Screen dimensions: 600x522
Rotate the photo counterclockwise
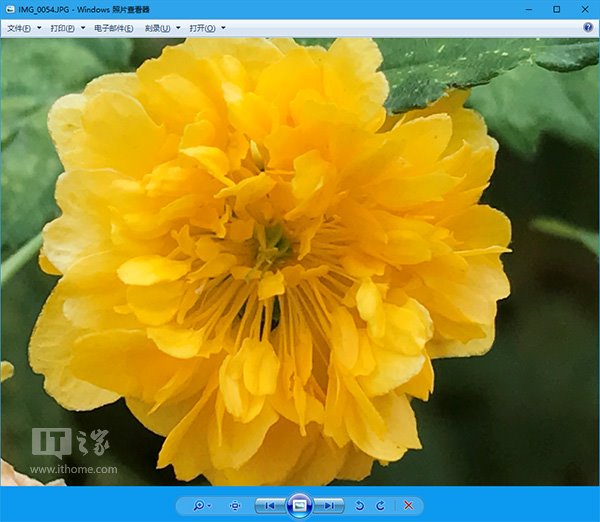360,506
